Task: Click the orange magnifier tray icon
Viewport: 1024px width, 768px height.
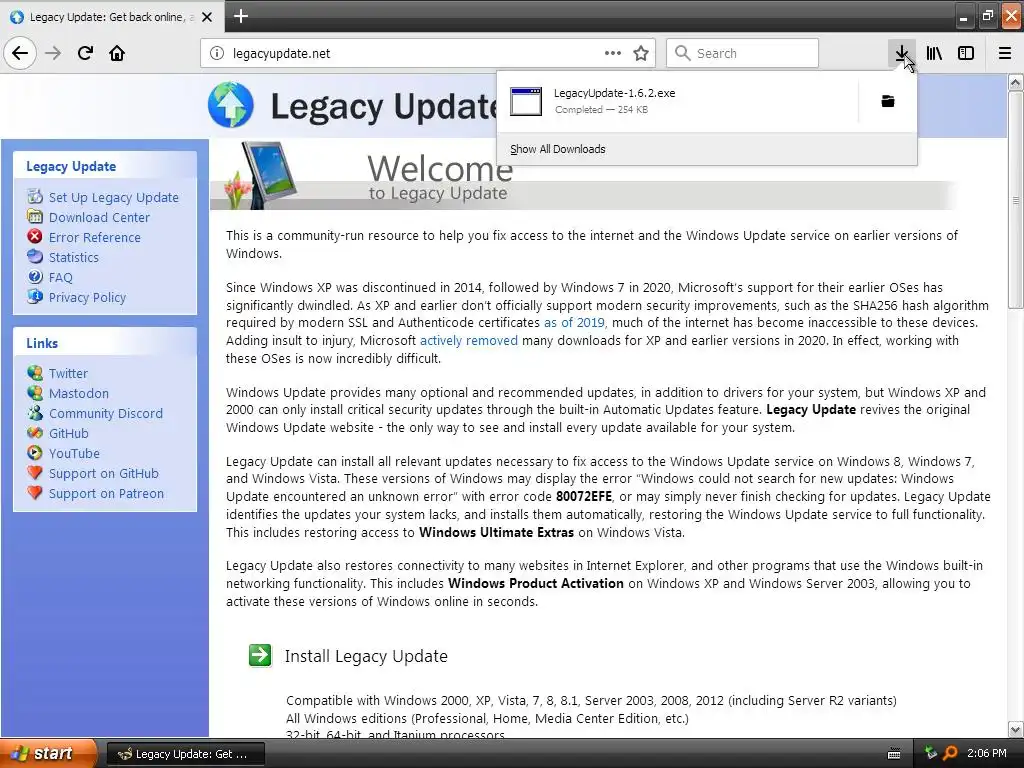Action: coord(950,754)
